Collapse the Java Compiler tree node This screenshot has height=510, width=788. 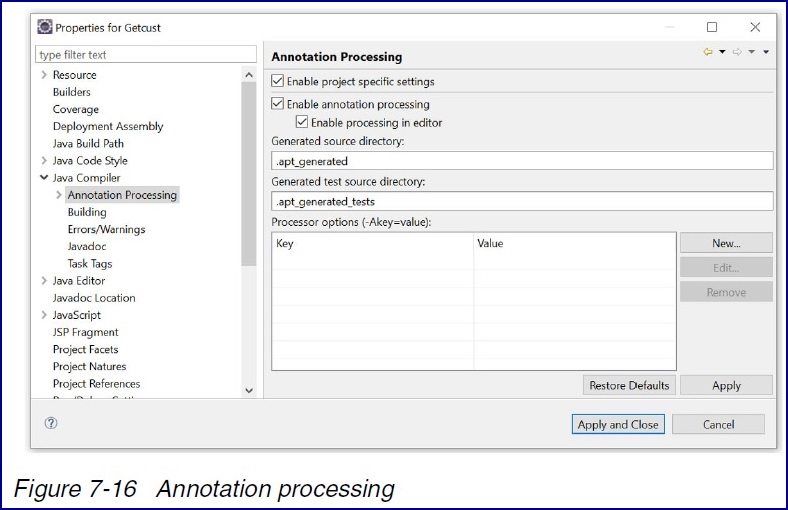pos(44,178)
